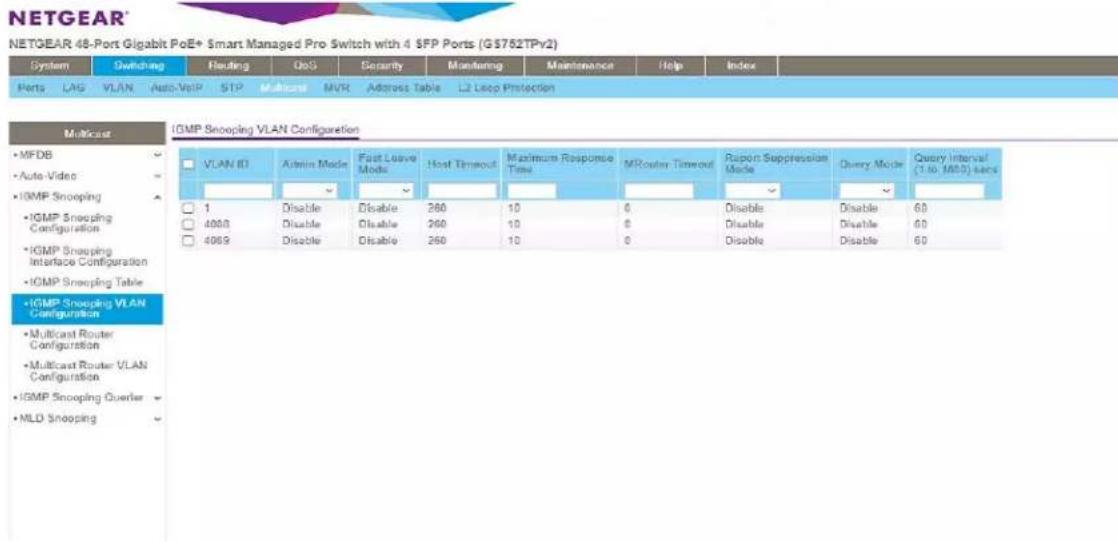Viewport: 1118px width, 542px height.
Task: Click the Multicast sidebar header
Action: [86, 133]
